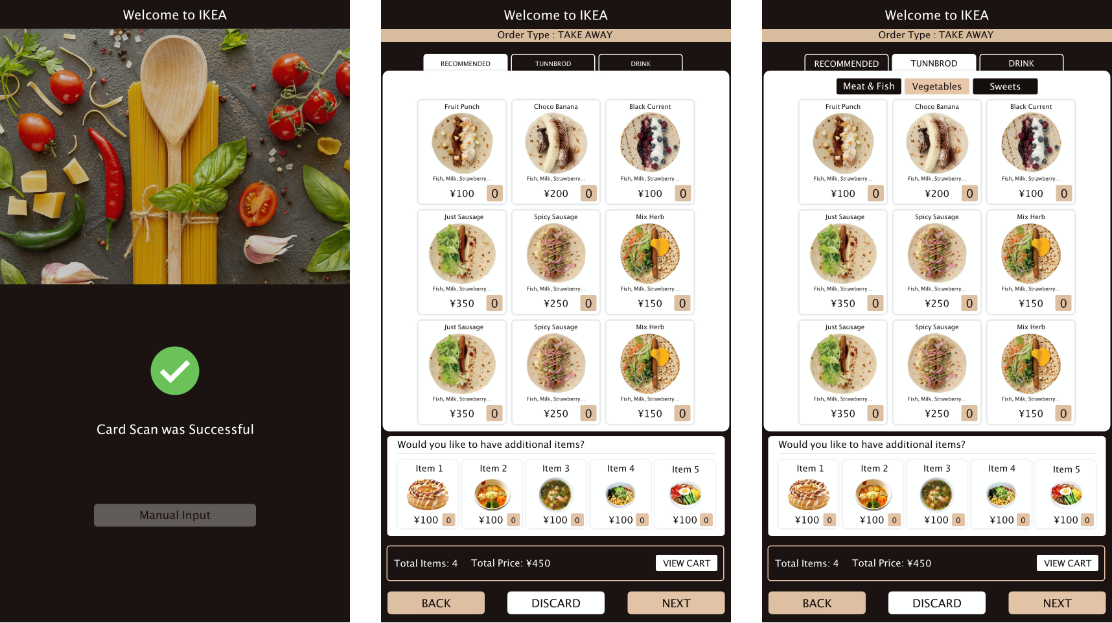Click the Choco Banana quantity box below the Vegetables filter
The image size is (1112, 623).
tap(969, 193)
